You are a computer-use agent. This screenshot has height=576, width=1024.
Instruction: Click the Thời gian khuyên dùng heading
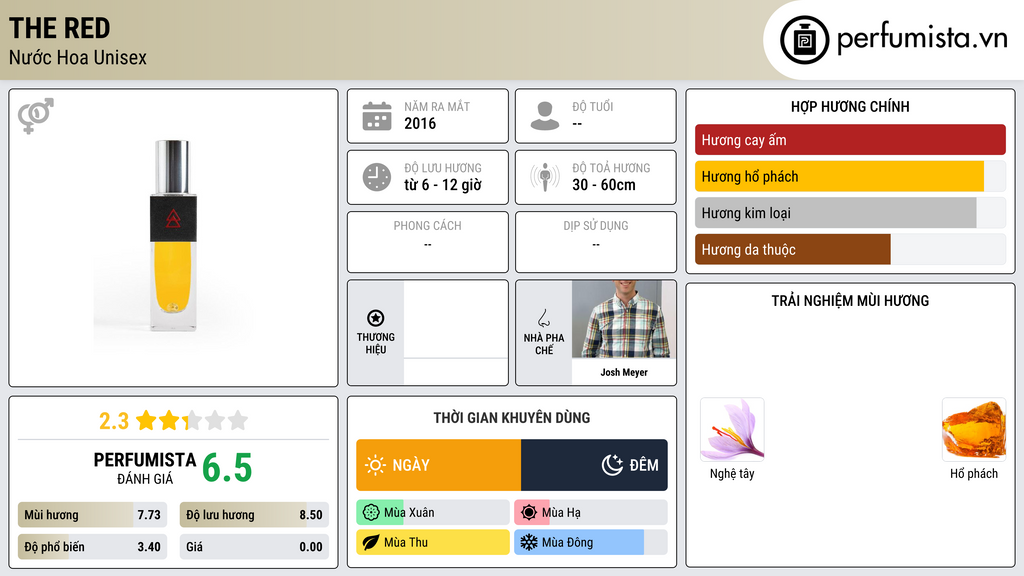511,417
